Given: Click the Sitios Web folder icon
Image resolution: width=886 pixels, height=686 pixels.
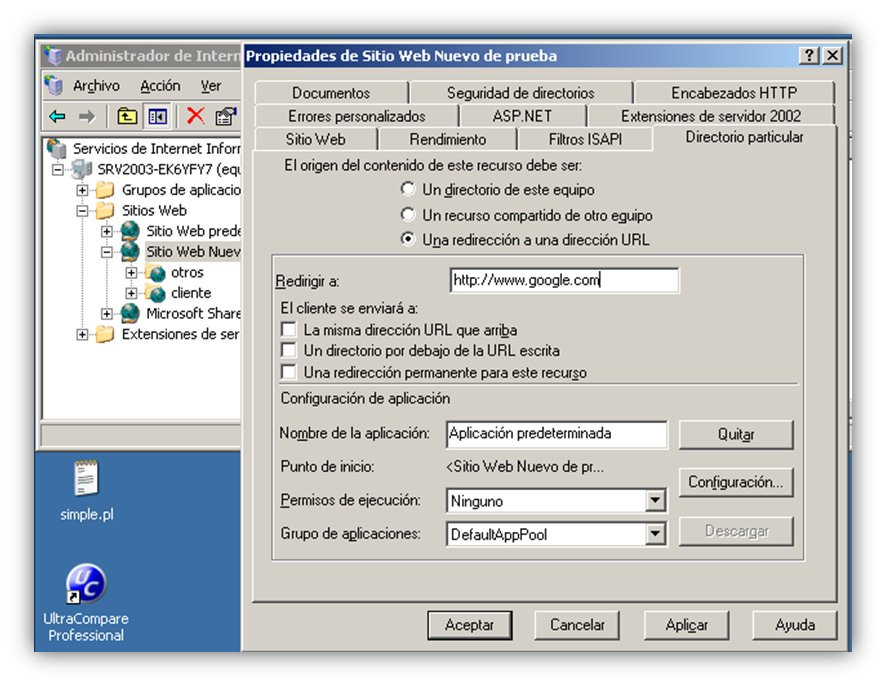Looking at the screenshot, I should (x=105, y=210).
